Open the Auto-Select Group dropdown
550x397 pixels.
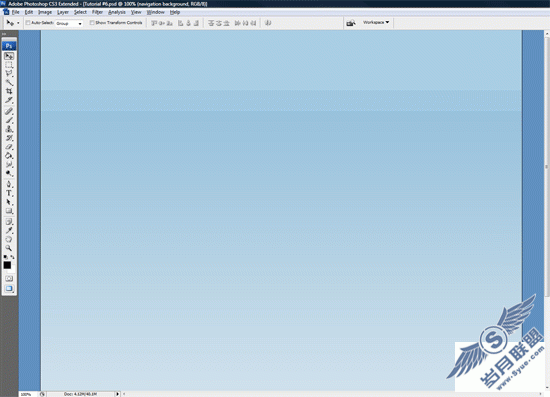[69, 23]
